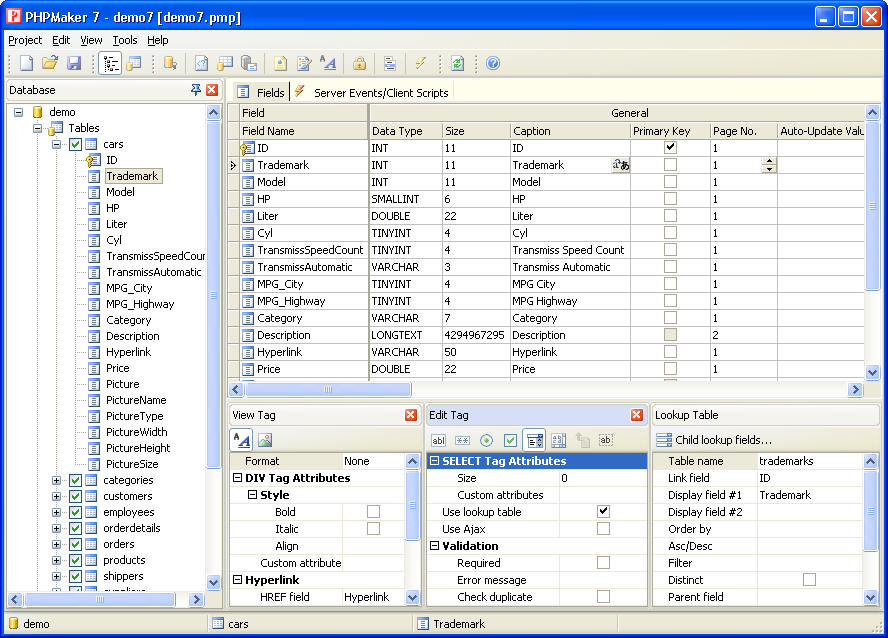The height and width of the screenshot is (638, 888).
Task: Open the Tools menu
Action: [124, 40]
